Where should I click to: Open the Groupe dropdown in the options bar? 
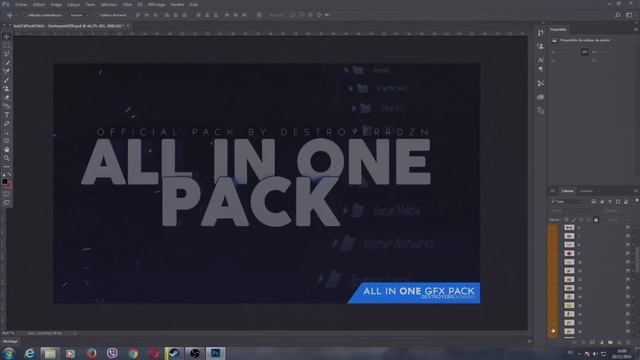(79, 15)
